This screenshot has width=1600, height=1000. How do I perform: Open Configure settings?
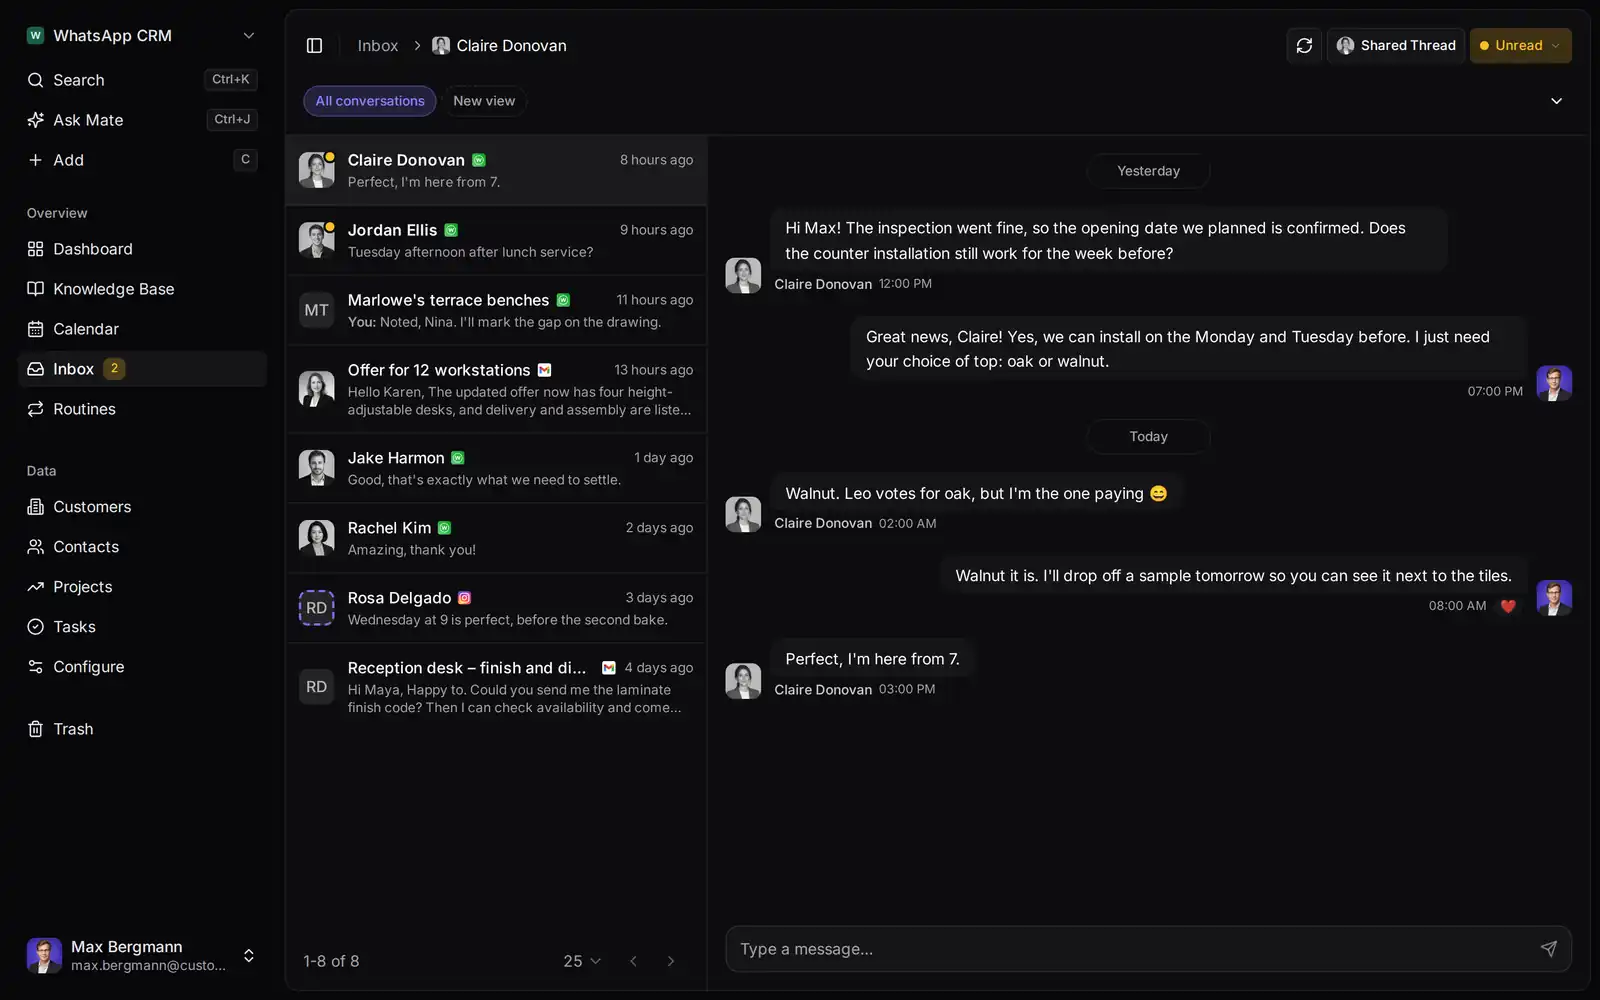point(142,667)
